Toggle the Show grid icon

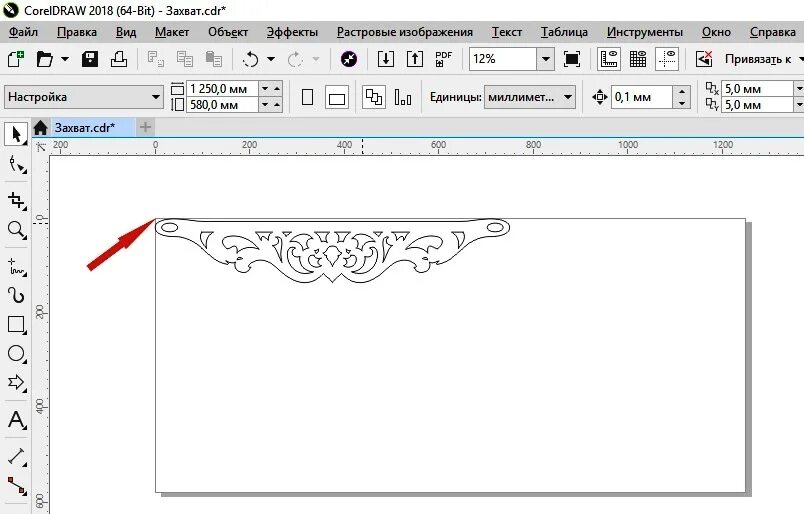pos(638,58)
